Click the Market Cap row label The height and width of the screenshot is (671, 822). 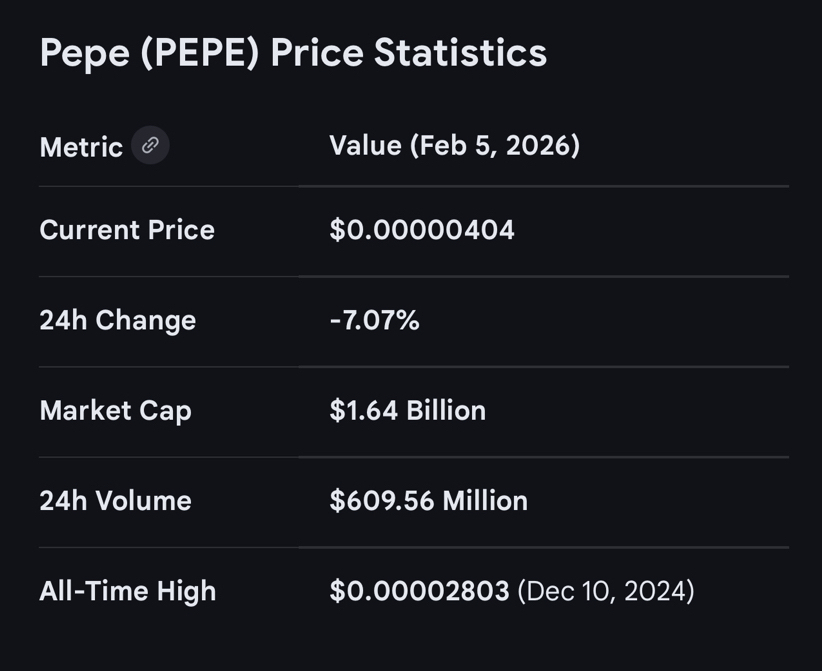coord(115,410)
